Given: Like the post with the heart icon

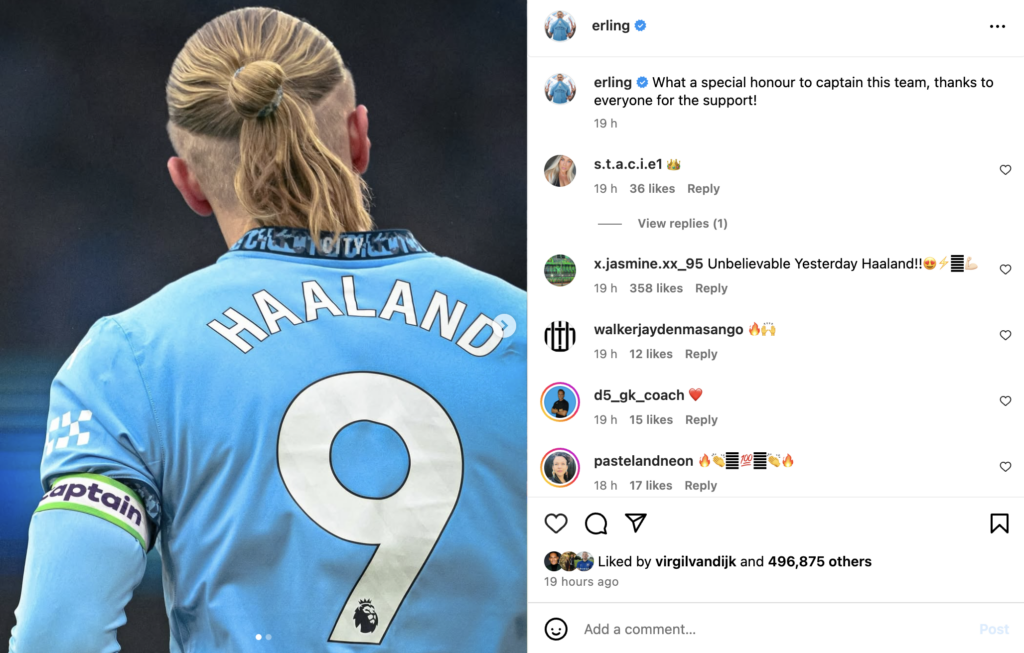Looking at the screenshot, I should (556, 523).
